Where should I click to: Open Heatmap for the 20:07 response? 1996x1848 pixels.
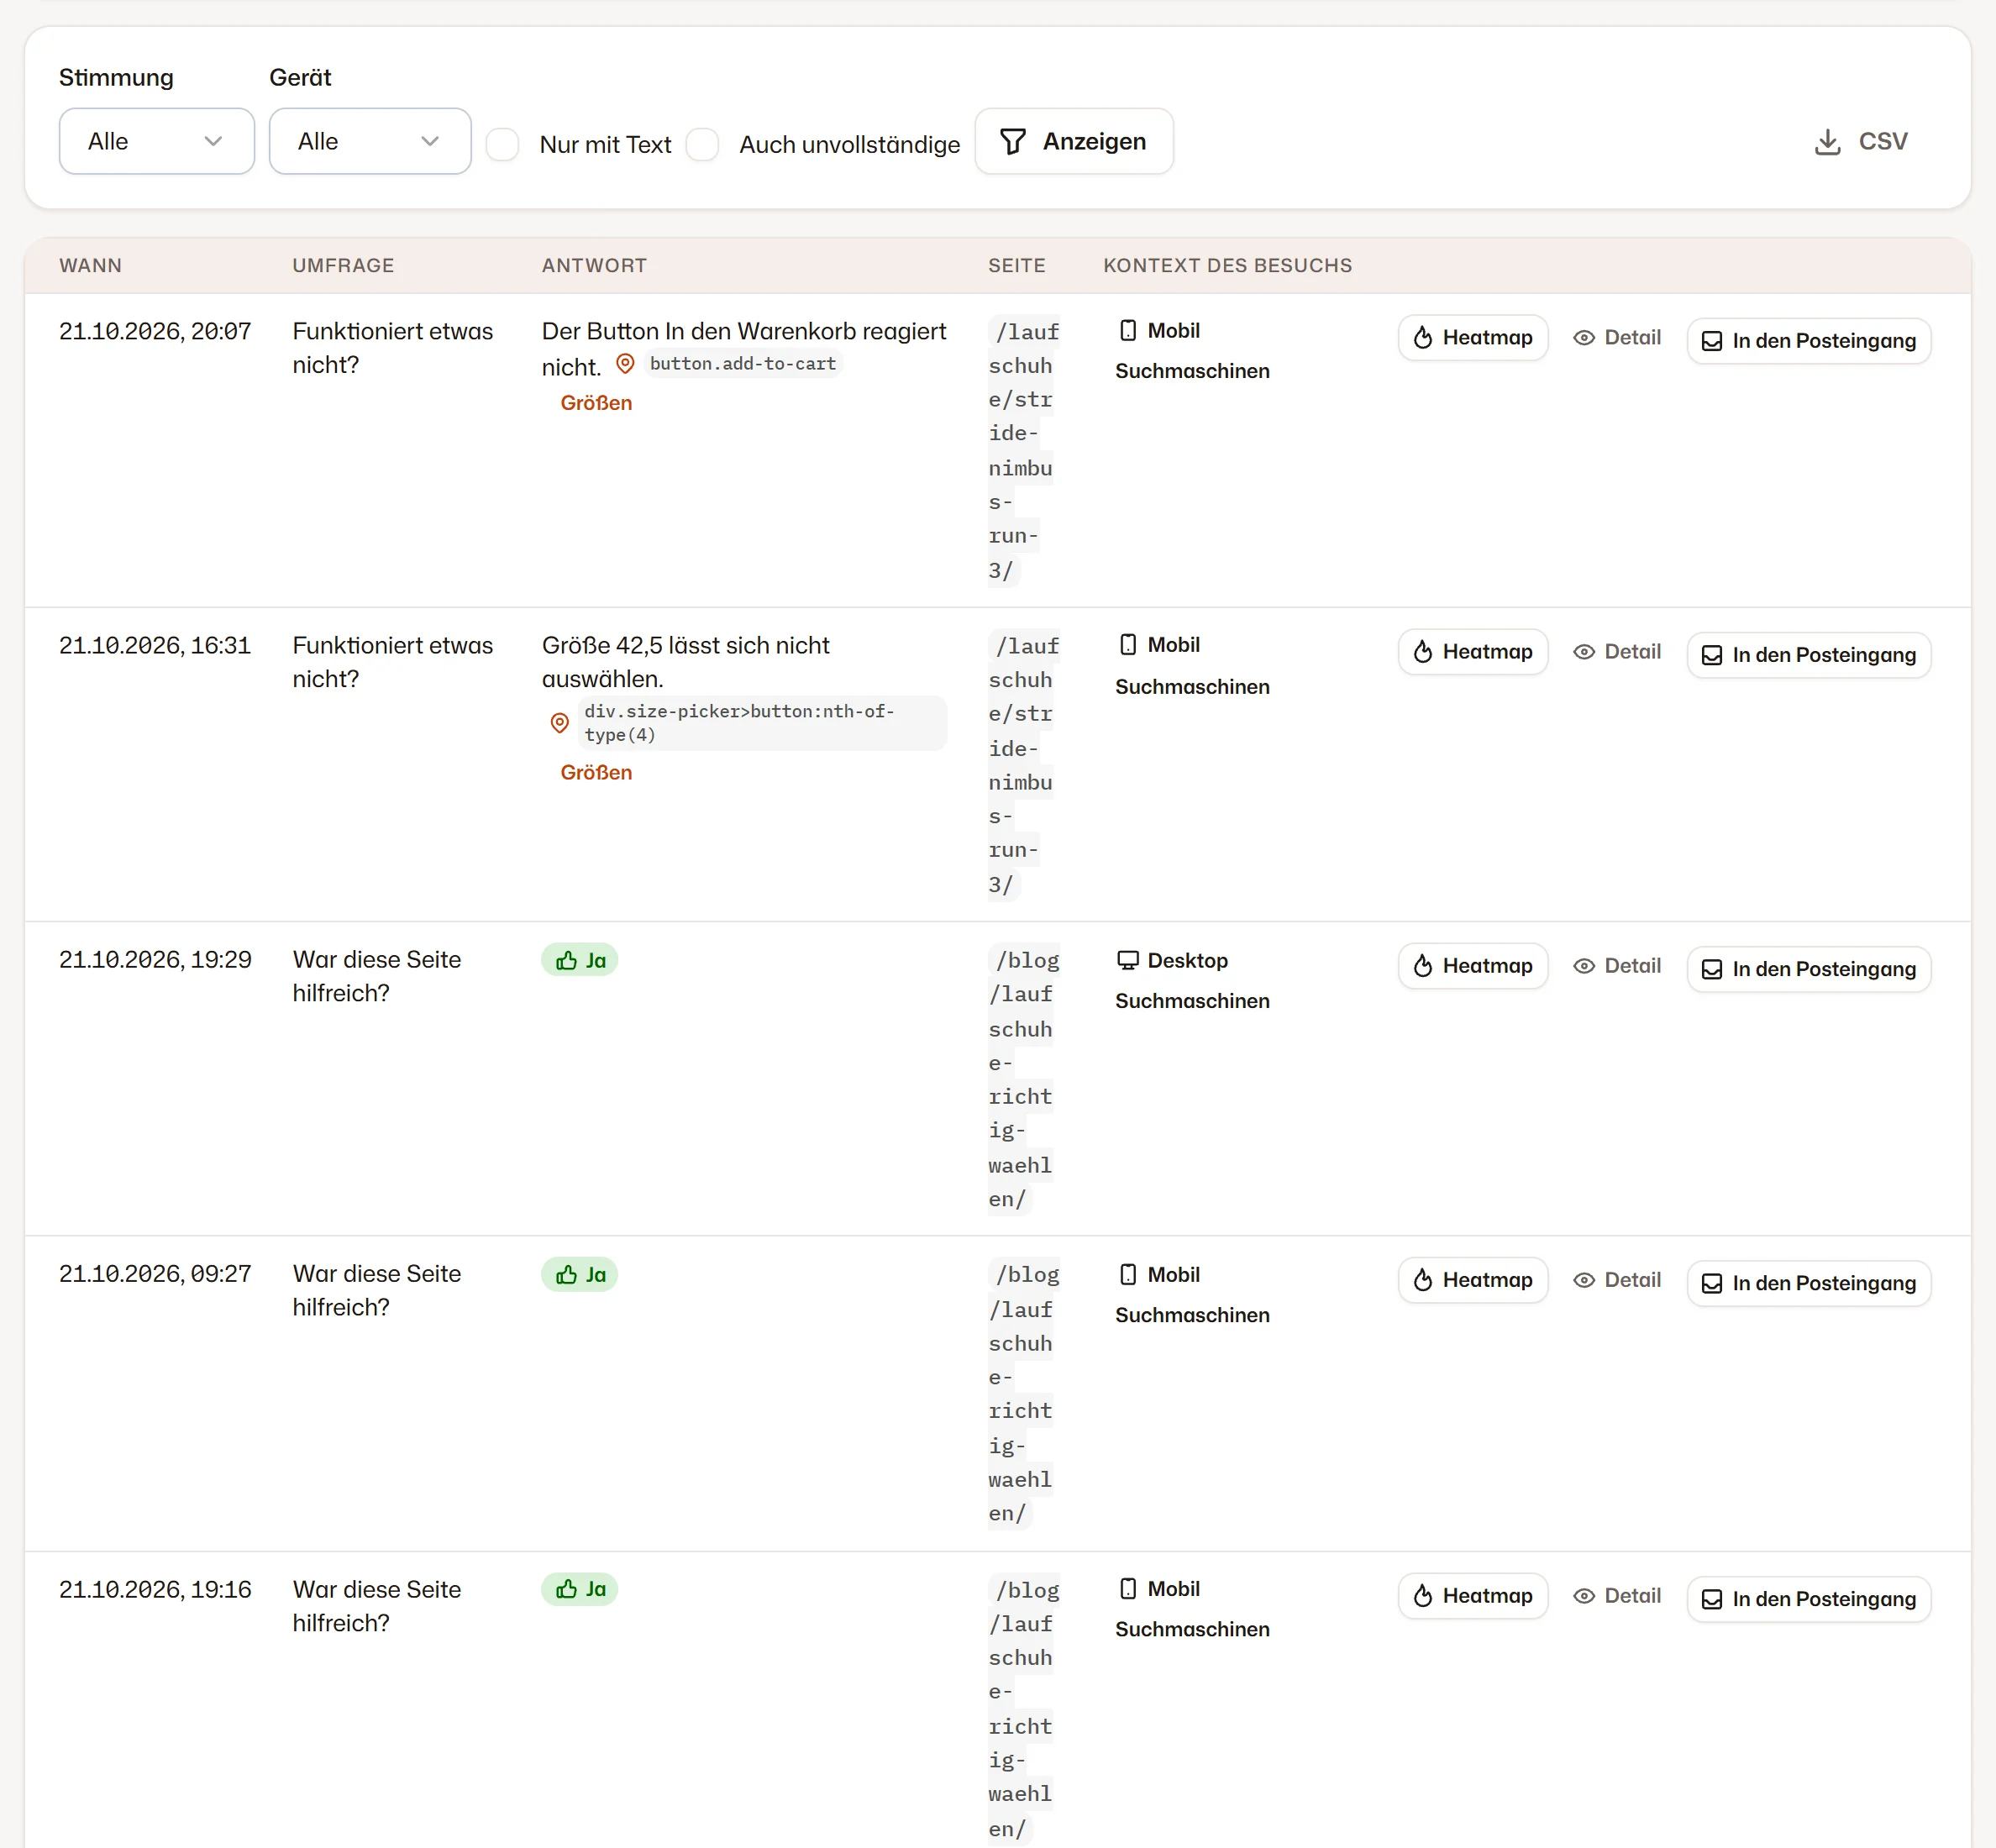point(1473,338)
